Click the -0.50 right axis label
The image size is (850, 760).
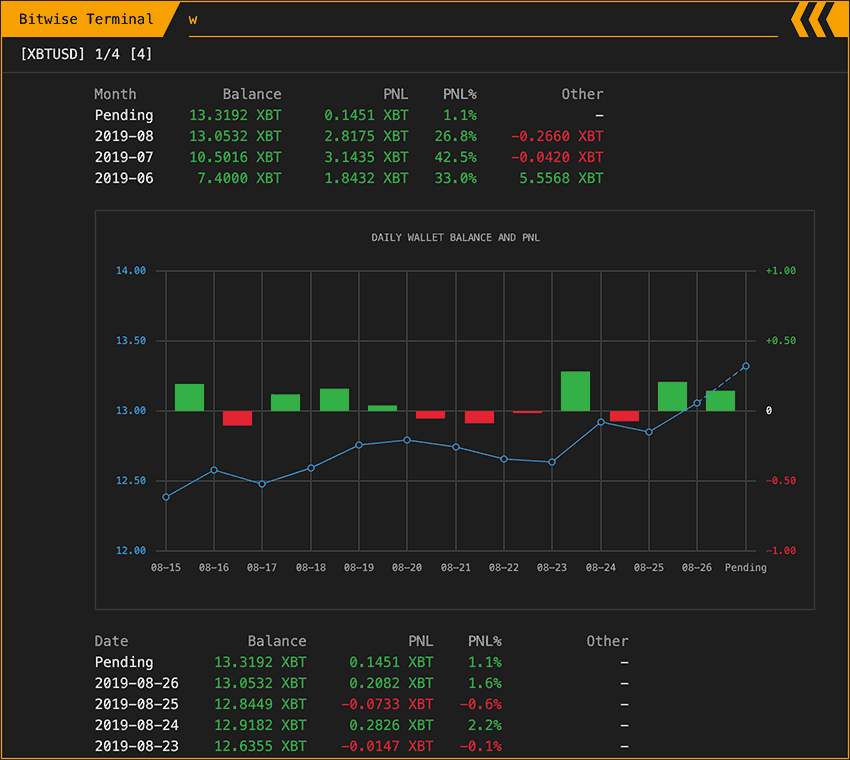click(x=781, y=481)
